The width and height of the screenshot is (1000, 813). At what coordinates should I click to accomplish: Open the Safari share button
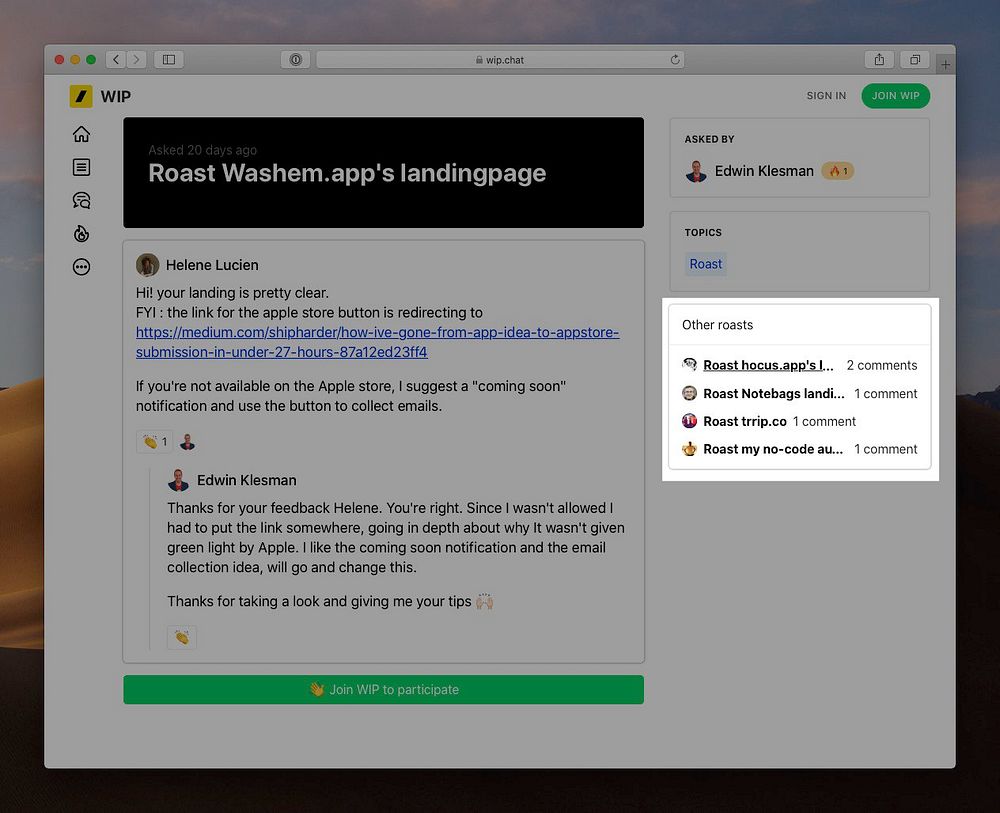(x=879, y=59)
